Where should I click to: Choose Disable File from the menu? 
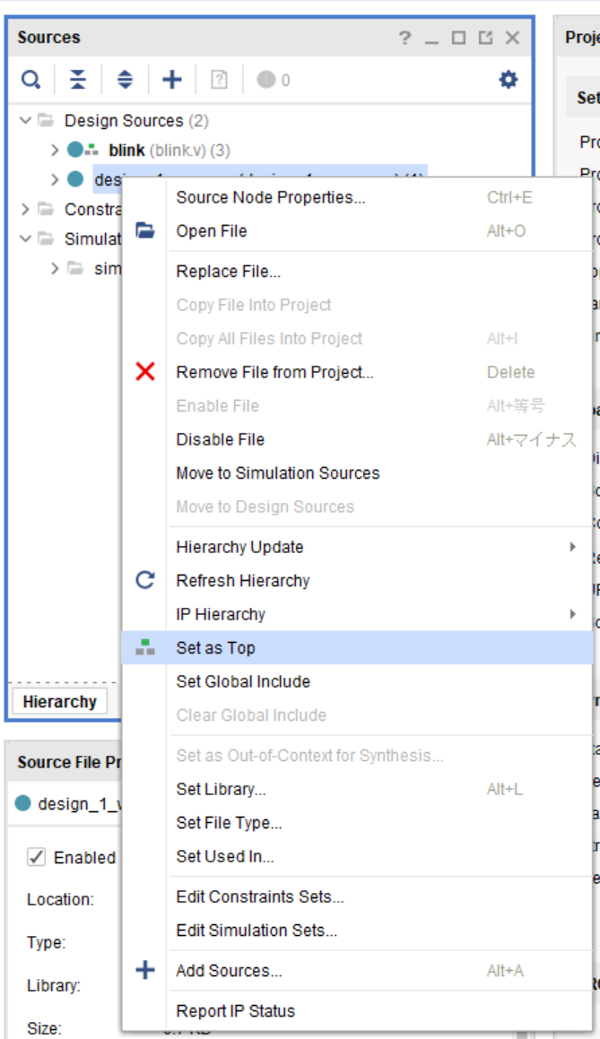pyautogui.click(x=220, y=439)
